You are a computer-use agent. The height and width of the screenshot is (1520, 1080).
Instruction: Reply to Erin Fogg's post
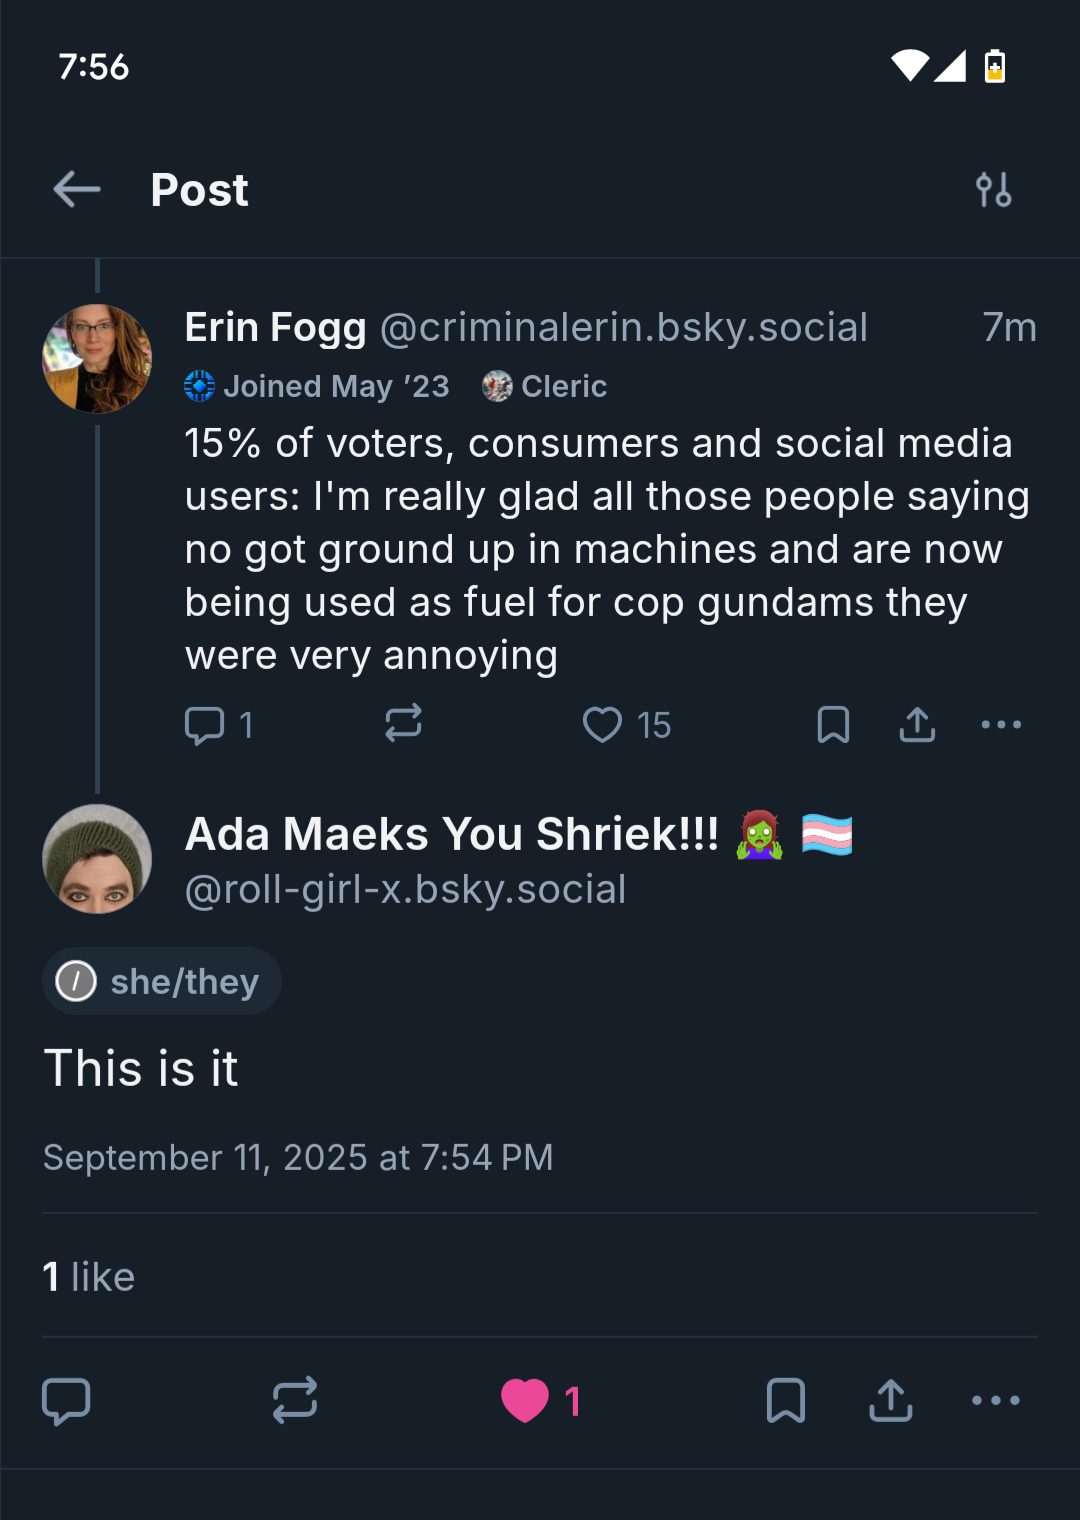click(205, 725)
